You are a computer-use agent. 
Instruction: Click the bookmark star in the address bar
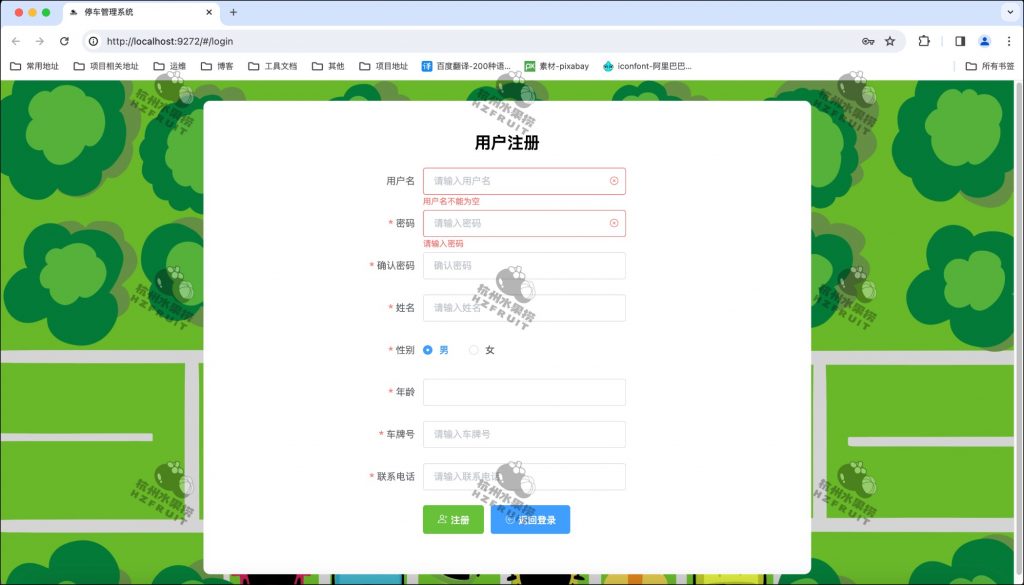coord(890,42)
